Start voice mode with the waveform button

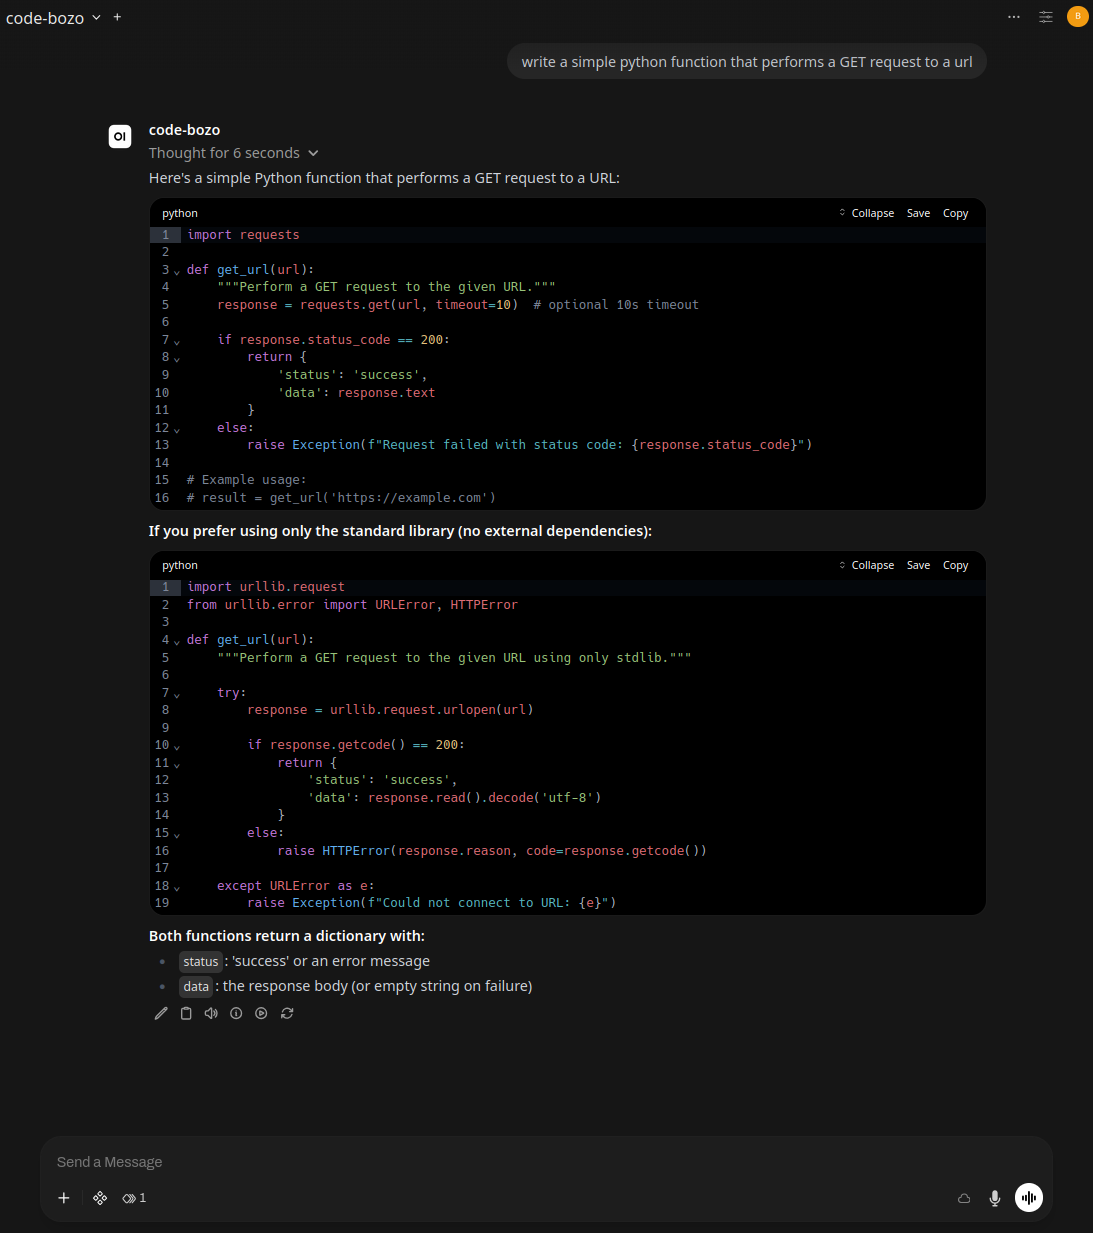pos(1029,1197)
